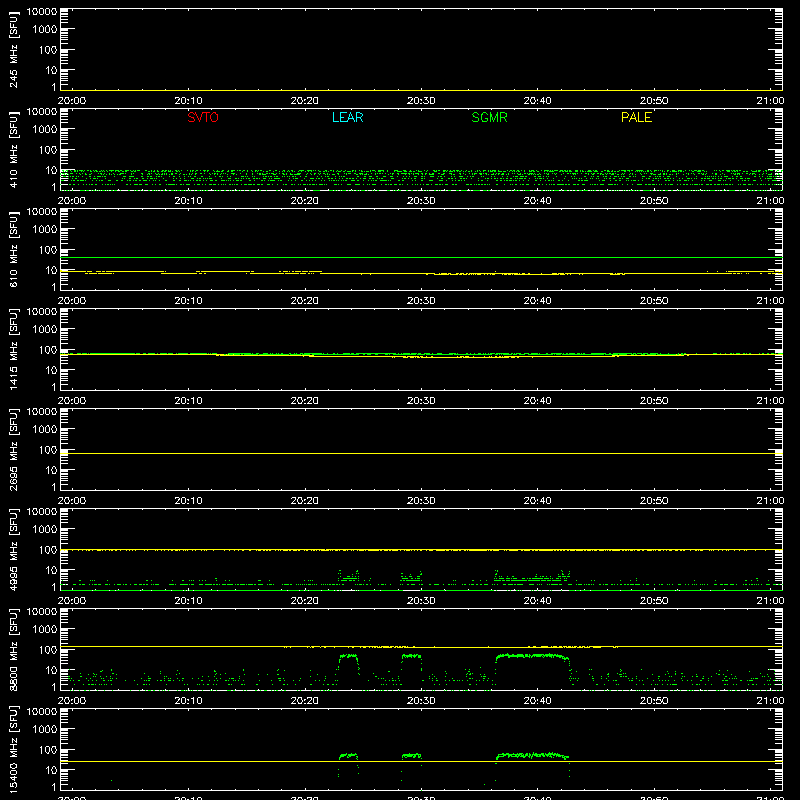Select the 8800 MHz [SFU] axis title

coord(13,650)
